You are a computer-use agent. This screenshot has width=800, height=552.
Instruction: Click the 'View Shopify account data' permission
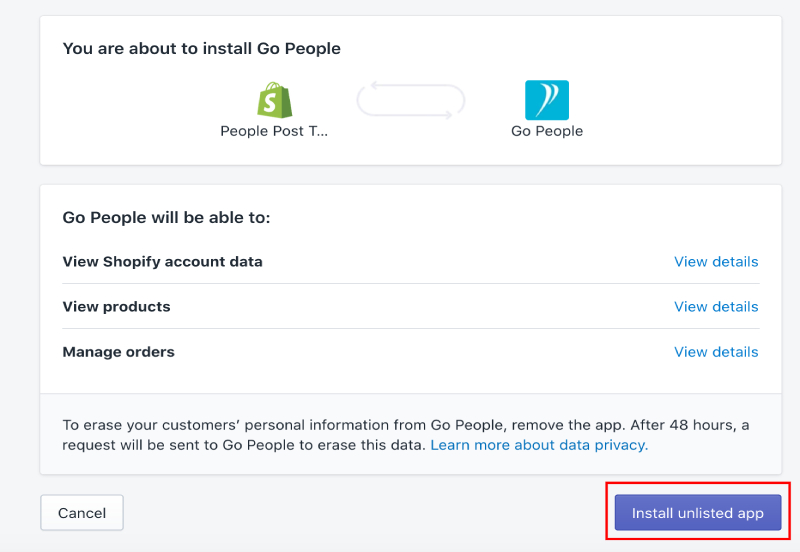162,262
